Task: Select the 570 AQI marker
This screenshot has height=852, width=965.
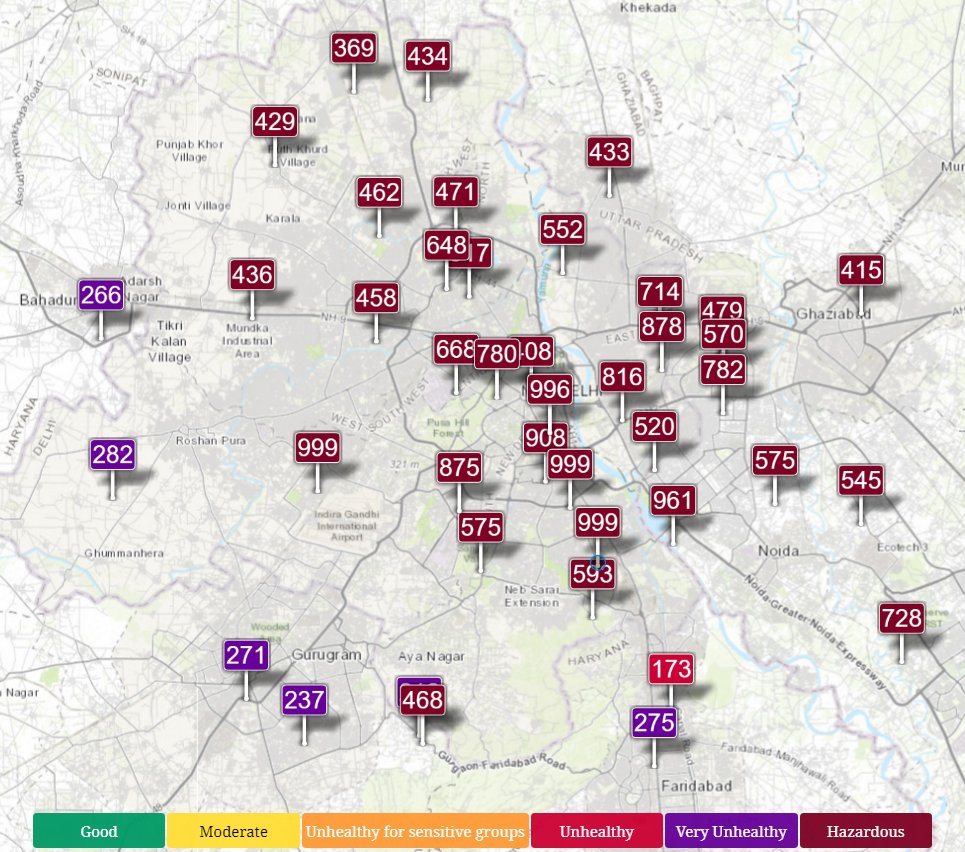Action: [723, 334]
